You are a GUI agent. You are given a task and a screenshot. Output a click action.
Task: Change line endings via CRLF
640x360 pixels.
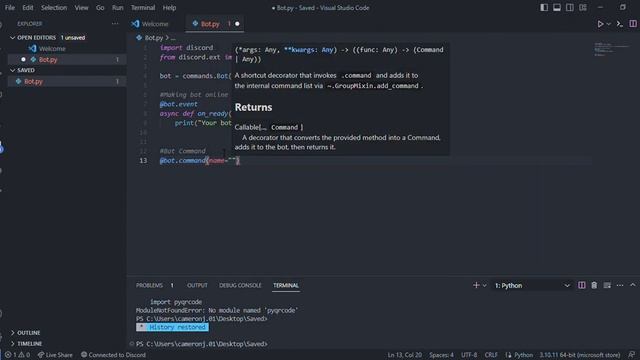pos(491,355)
